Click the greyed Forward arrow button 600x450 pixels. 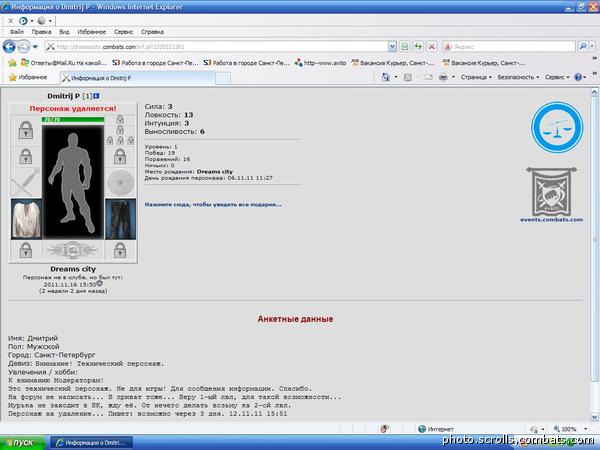click(24, 46)
